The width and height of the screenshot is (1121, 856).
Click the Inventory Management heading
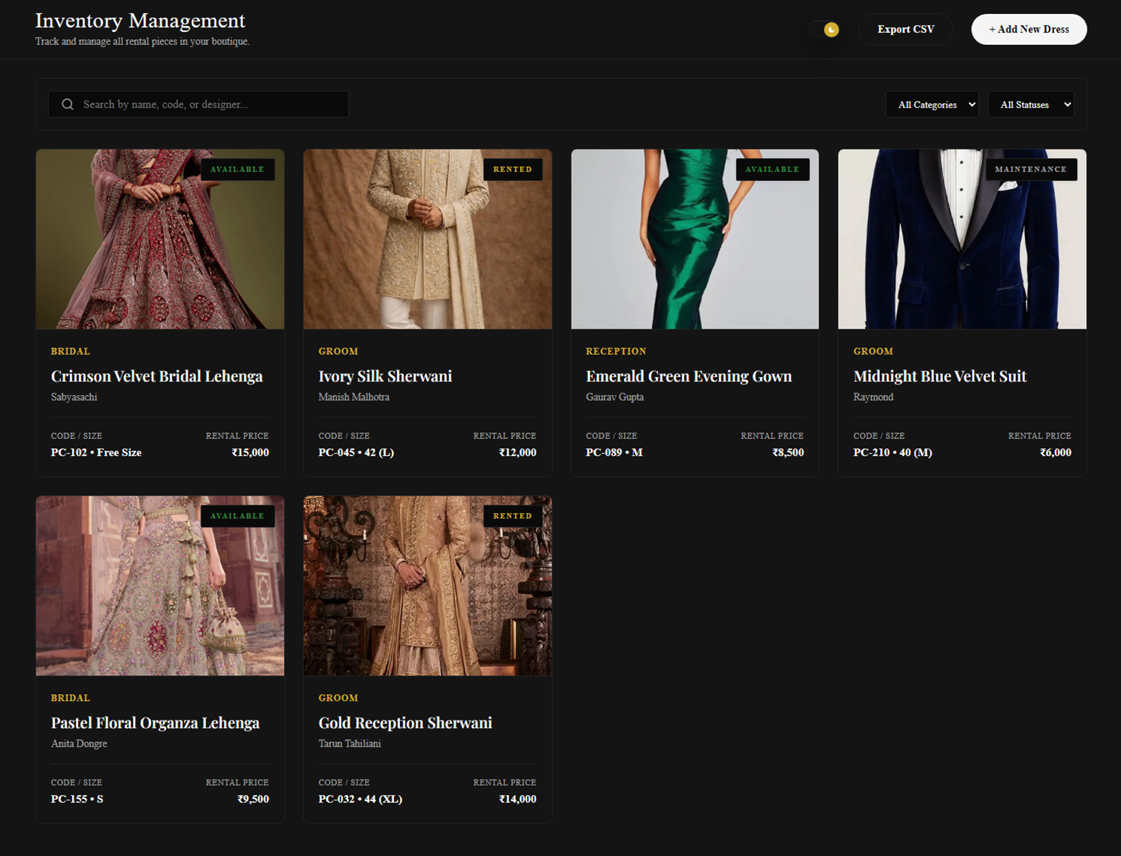(x=140, y=21)
